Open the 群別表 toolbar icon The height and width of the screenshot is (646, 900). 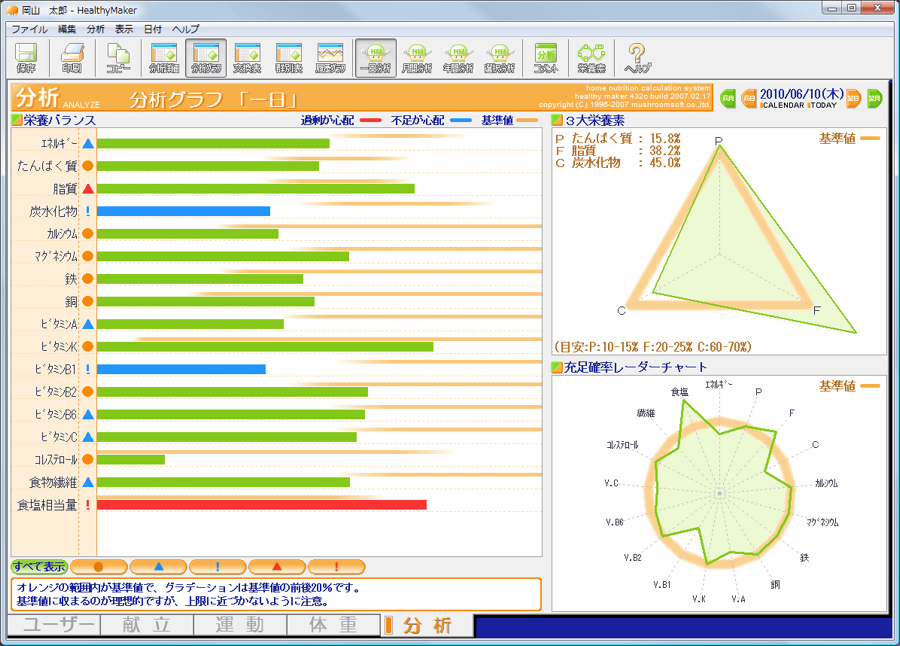tap(289, 57)
